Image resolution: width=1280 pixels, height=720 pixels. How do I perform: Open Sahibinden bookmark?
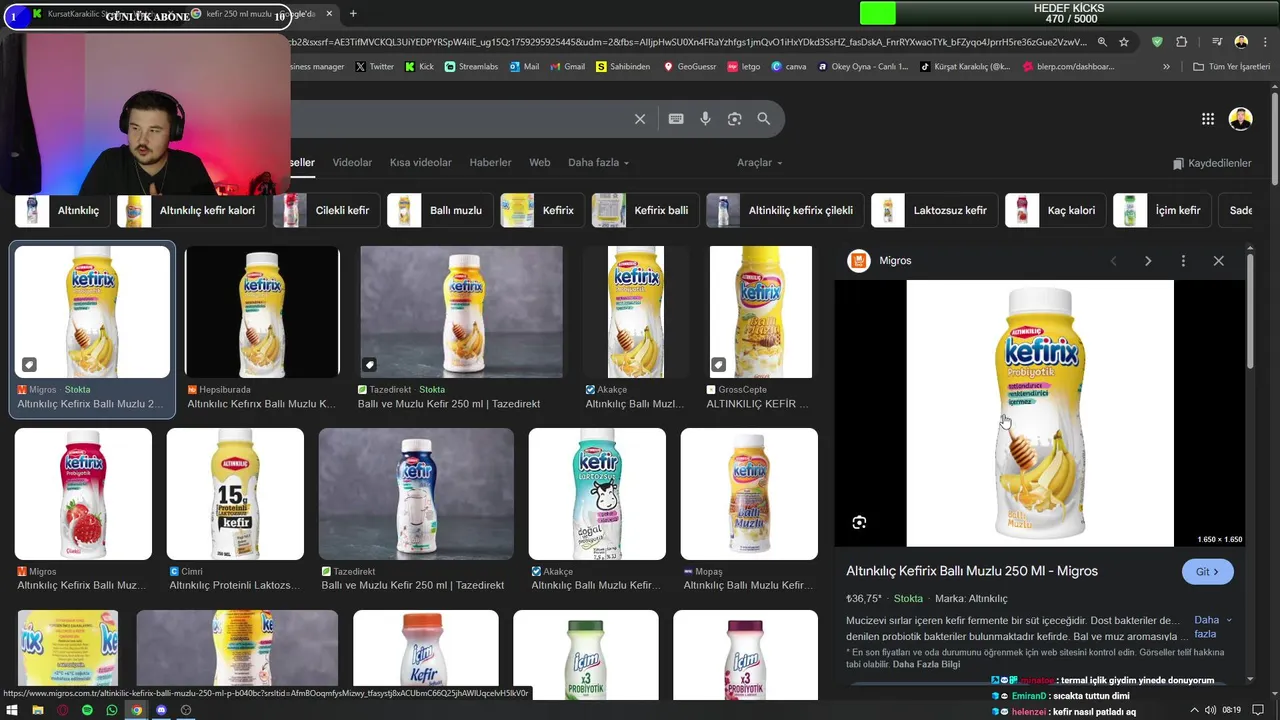tap(623, 67)
